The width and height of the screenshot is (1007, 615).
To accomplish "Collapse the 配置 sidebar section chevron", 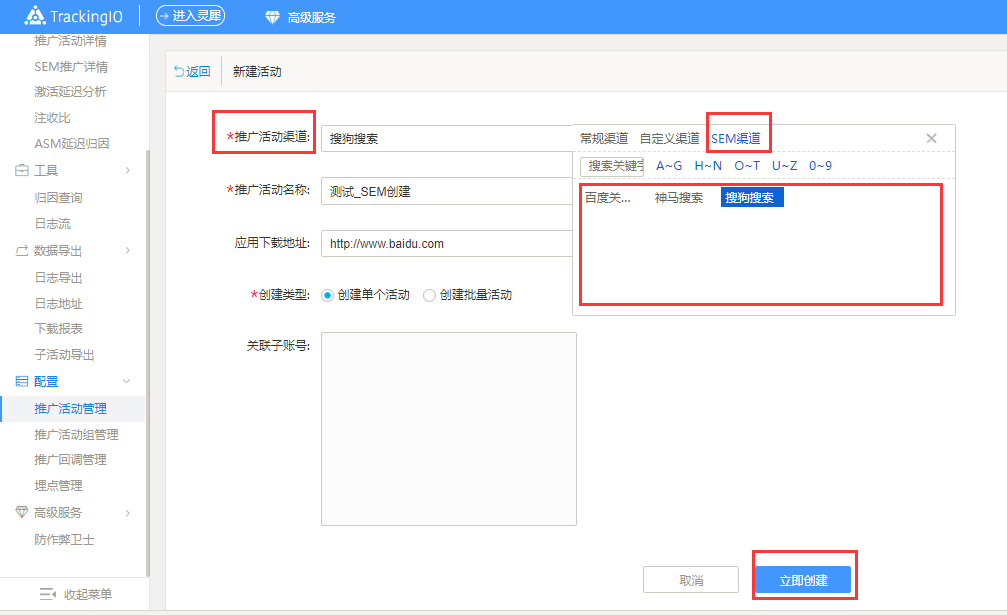I will click(x=127, y=382).
